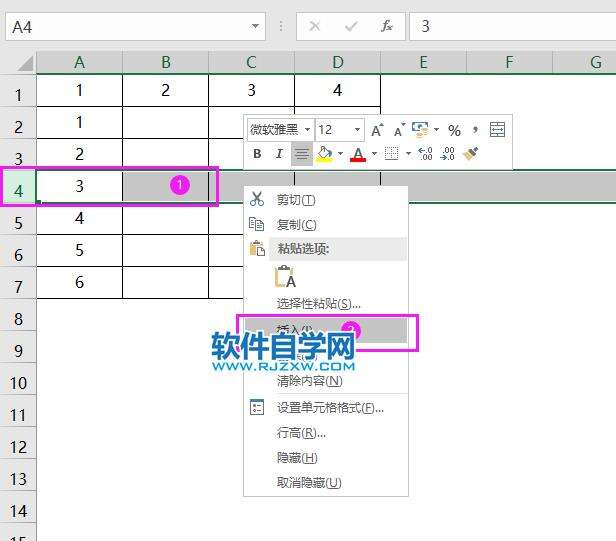Select row 5 header
This screenshot has width=616, height=541.
(18, 219)
